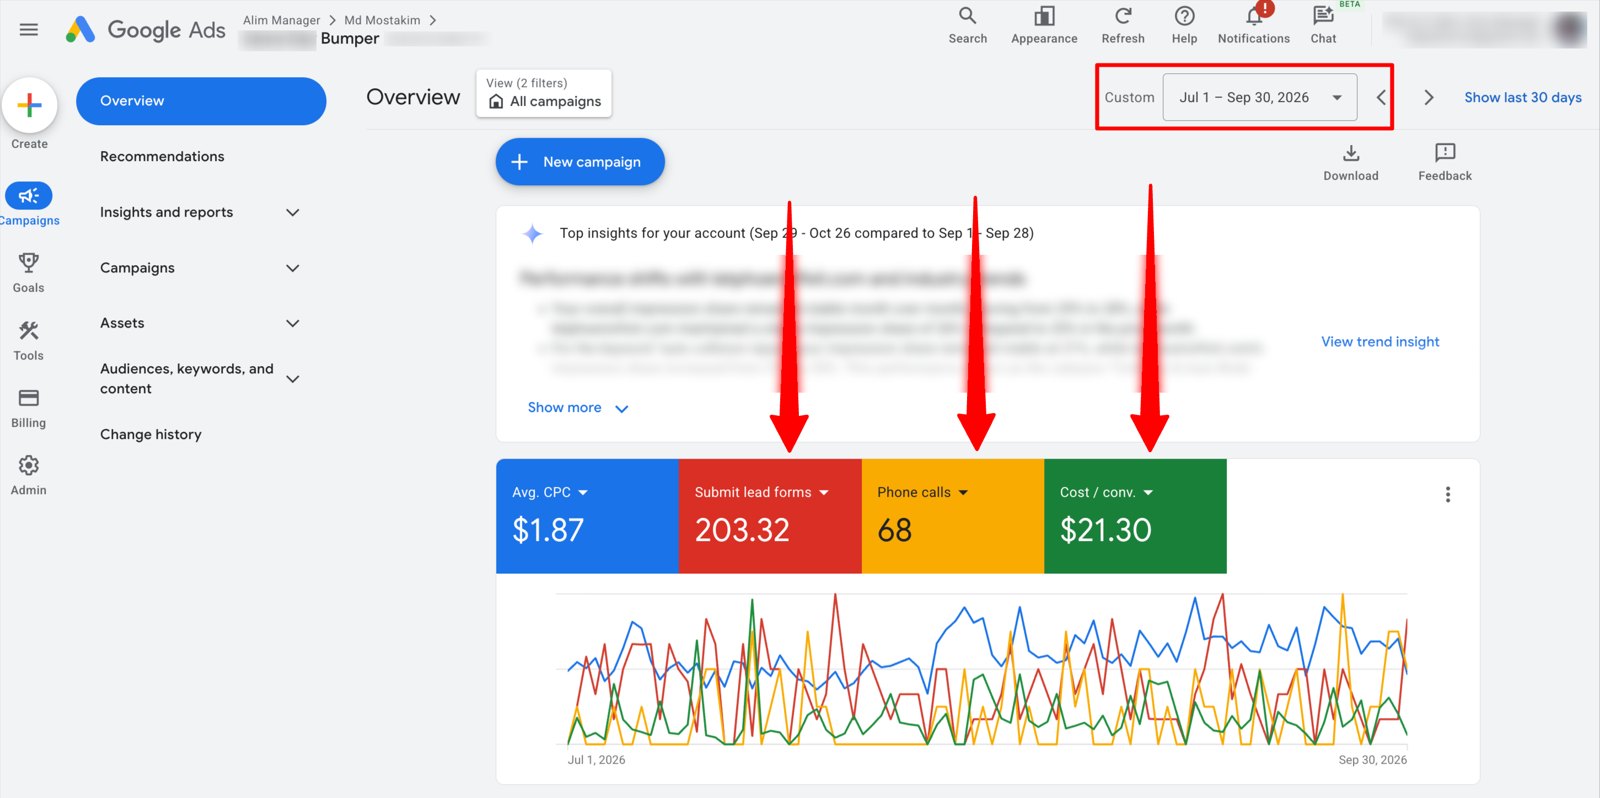Image resolution: width=1600 pixels, height=798 pixels.
Task: Click the Bumper account name
Action: pos(350,39)
